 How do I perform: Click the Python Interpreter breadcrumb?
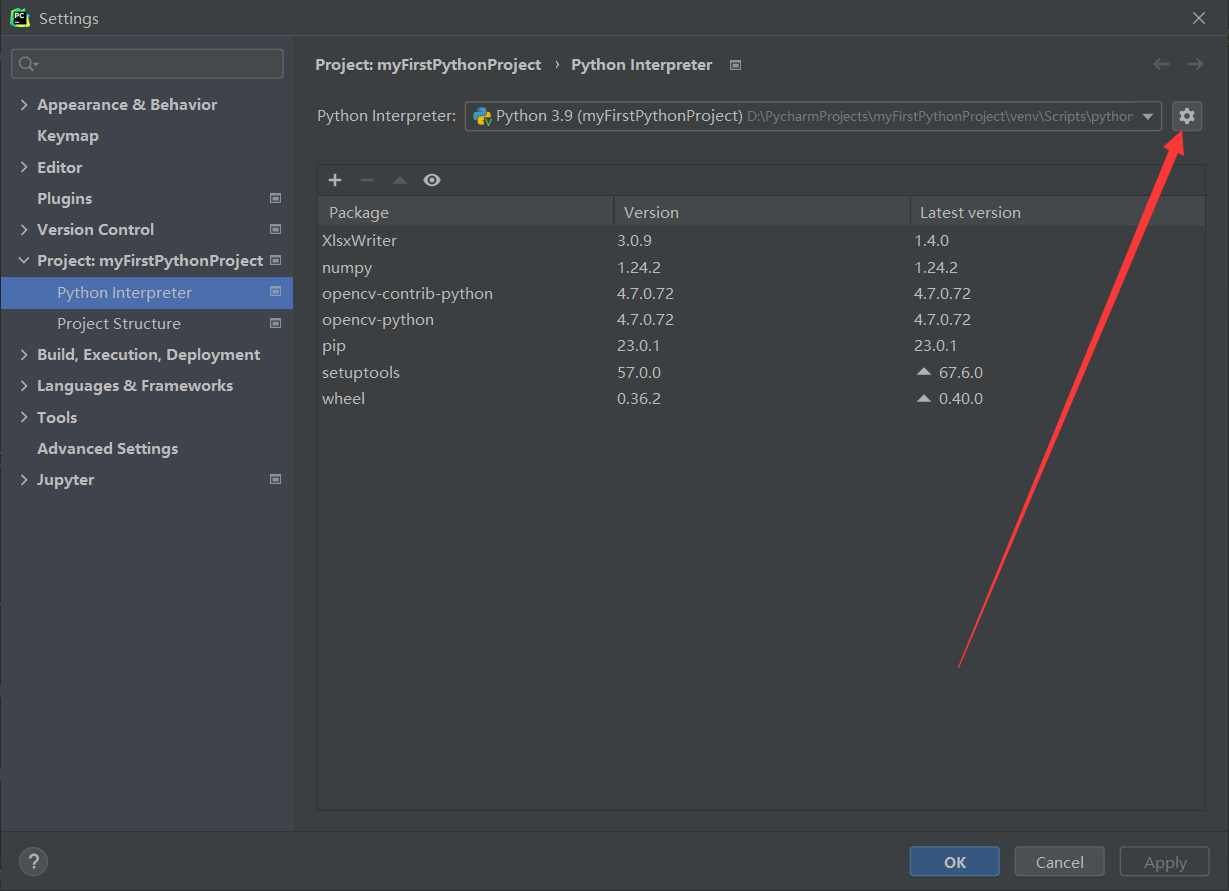tap(641, 64)
